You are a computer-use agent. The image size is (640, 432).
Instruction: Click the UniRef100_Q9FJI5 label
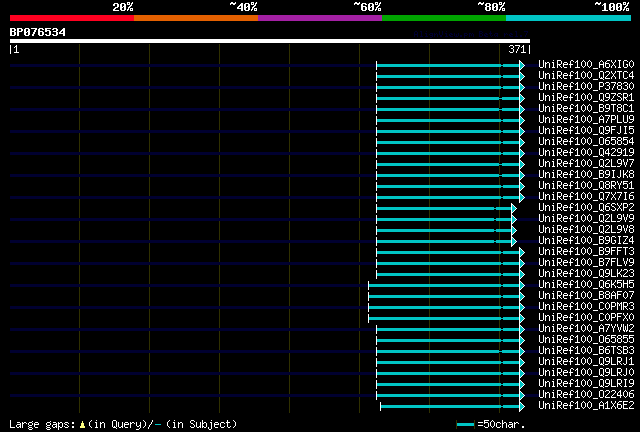coord(586,131)
